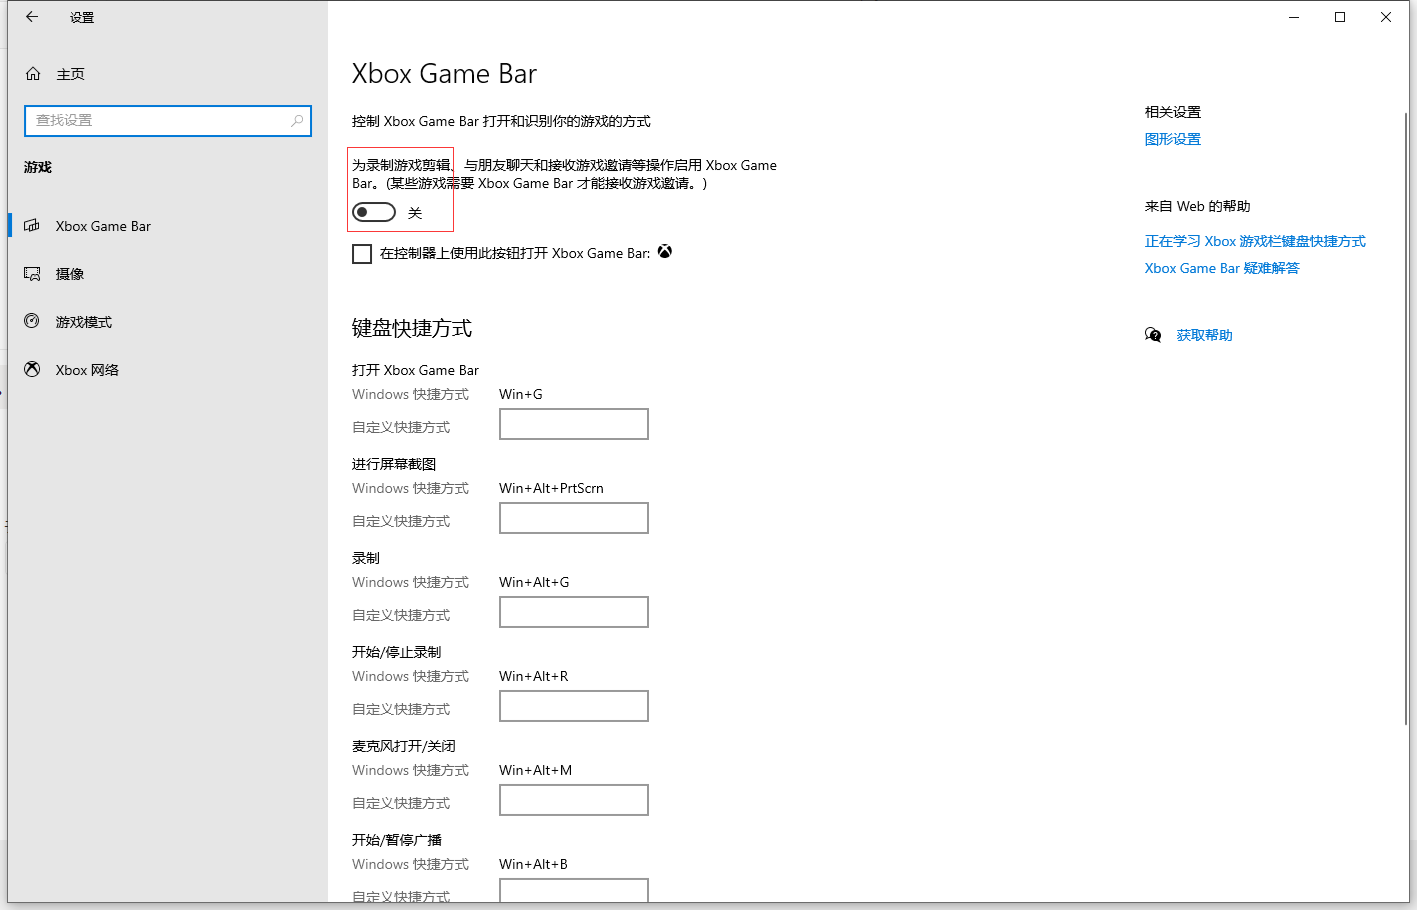
Task: Open the Xbox 游戏栏键盘快捷方式 help link
Action: [1254, 241]
